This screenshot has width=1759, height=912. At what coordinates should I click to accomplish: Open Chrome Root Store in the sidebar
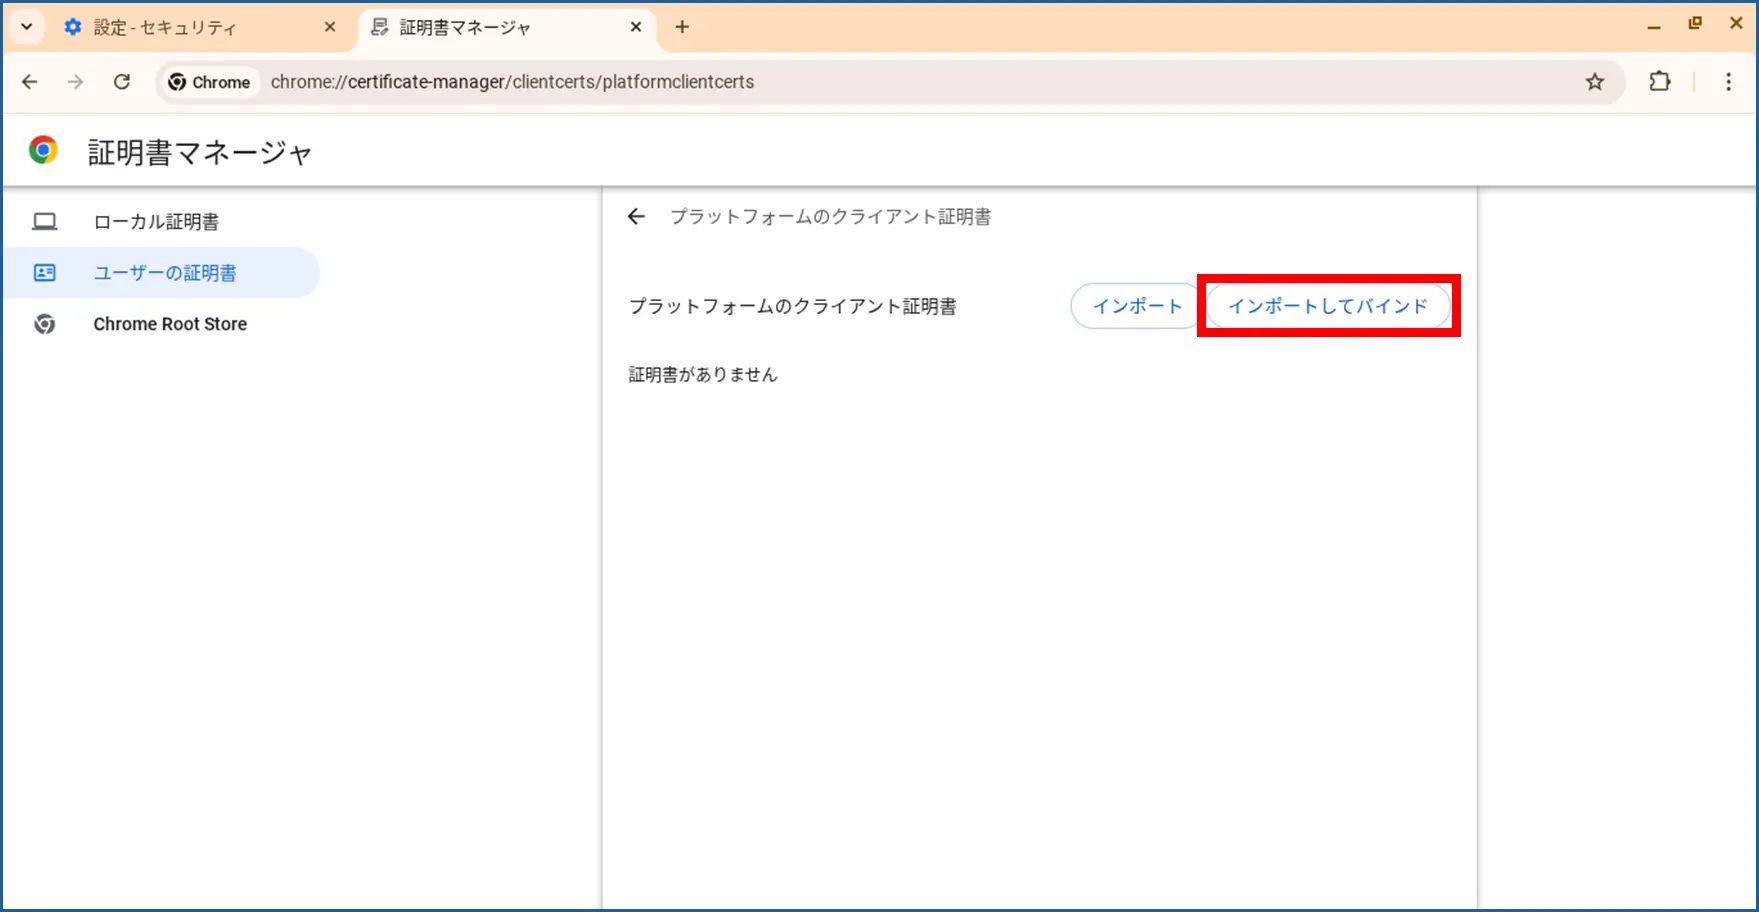point(170,324)
